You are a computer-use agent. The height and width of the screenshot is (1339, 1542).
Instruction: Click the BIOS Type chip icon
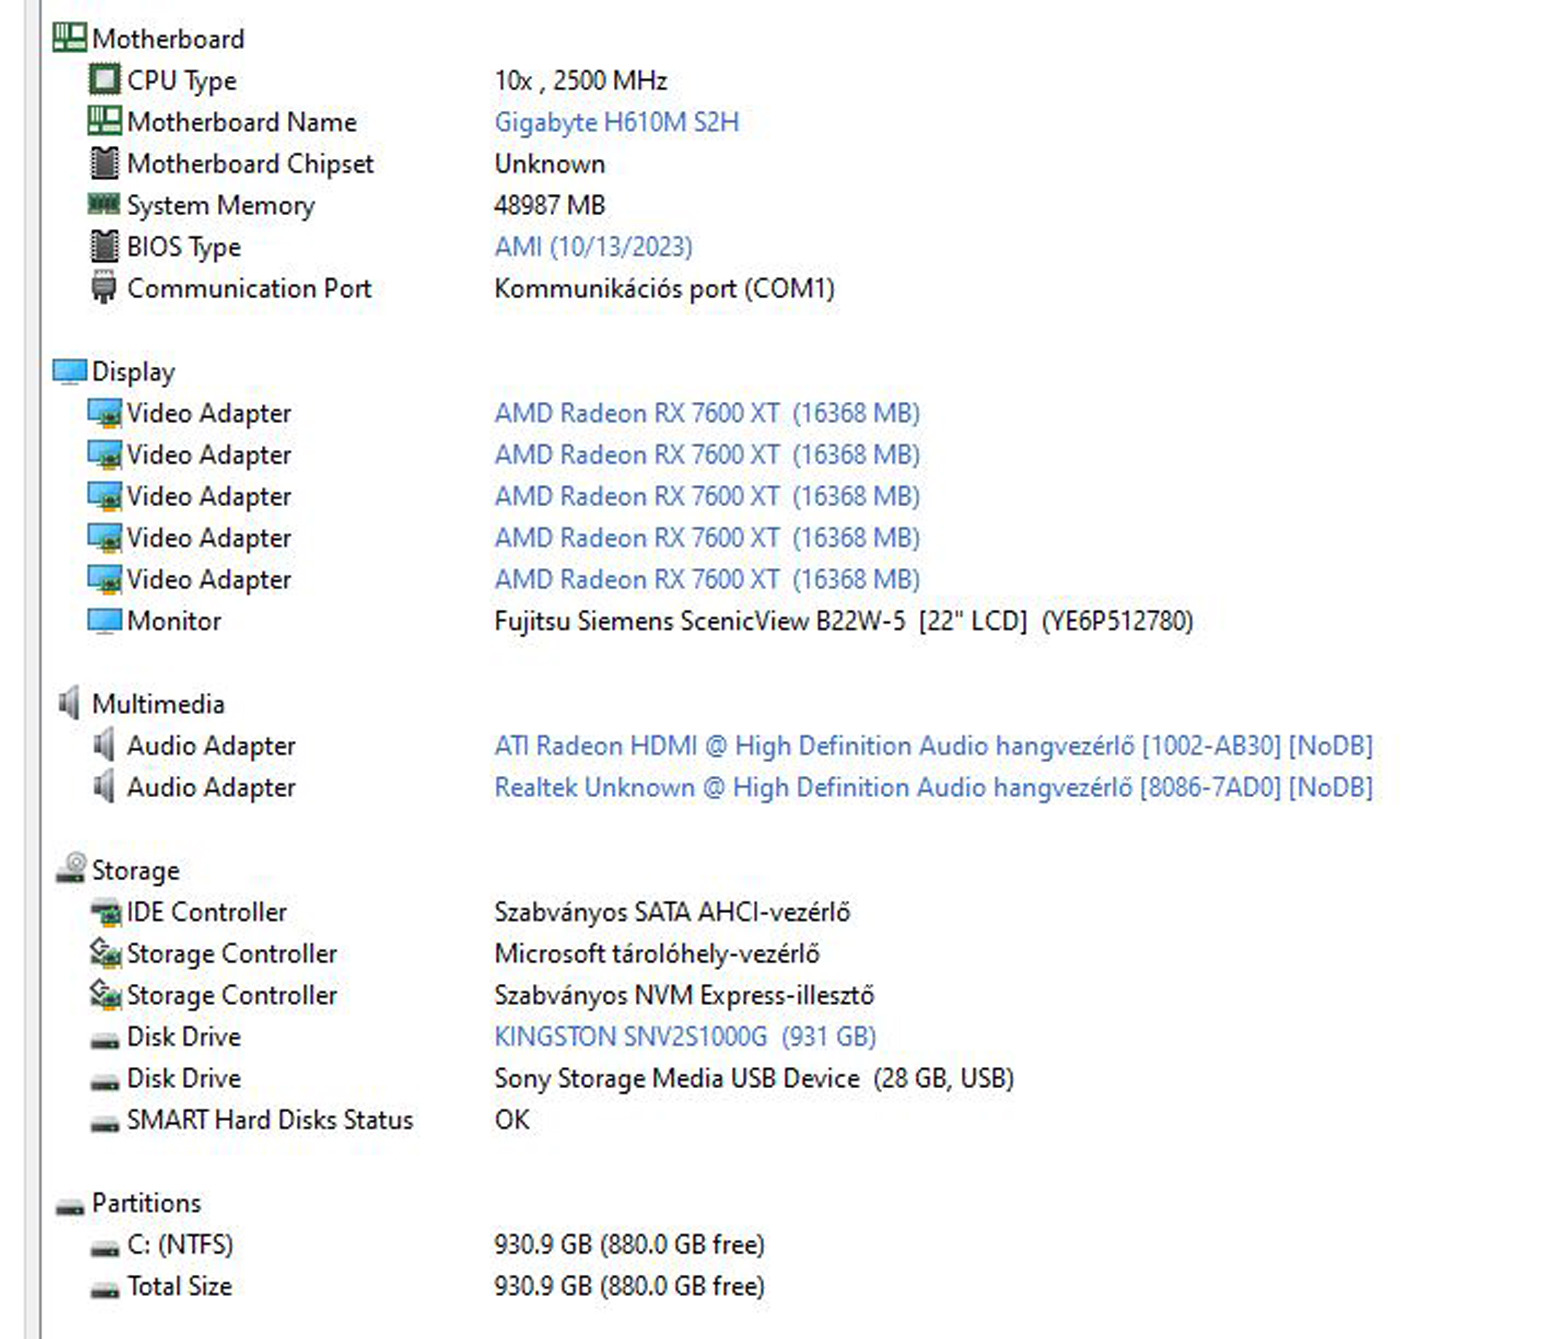point(104,246)
